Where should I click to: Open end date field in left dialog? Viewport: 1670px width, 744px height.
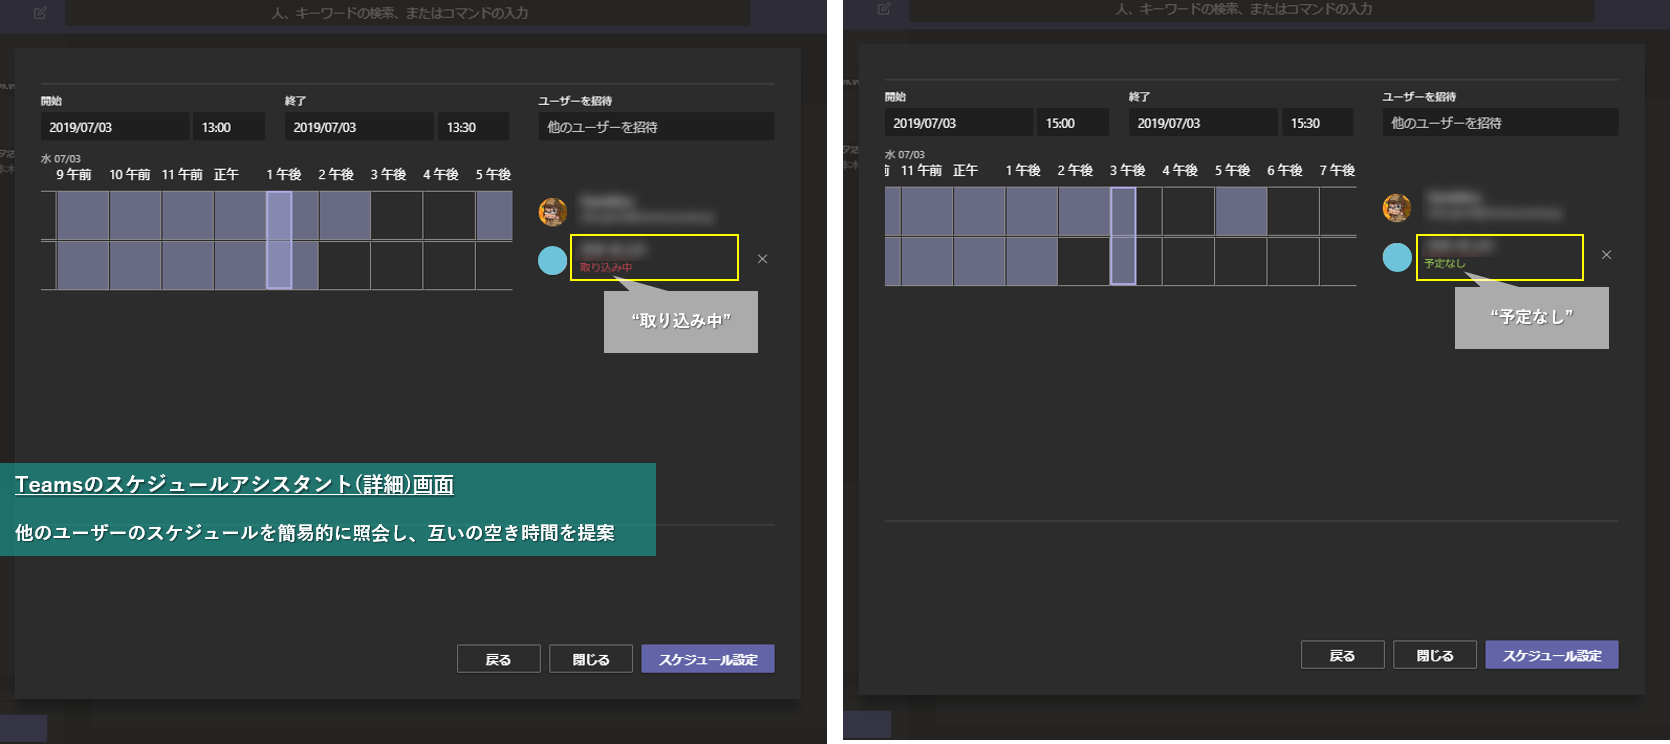click(359, 127)
